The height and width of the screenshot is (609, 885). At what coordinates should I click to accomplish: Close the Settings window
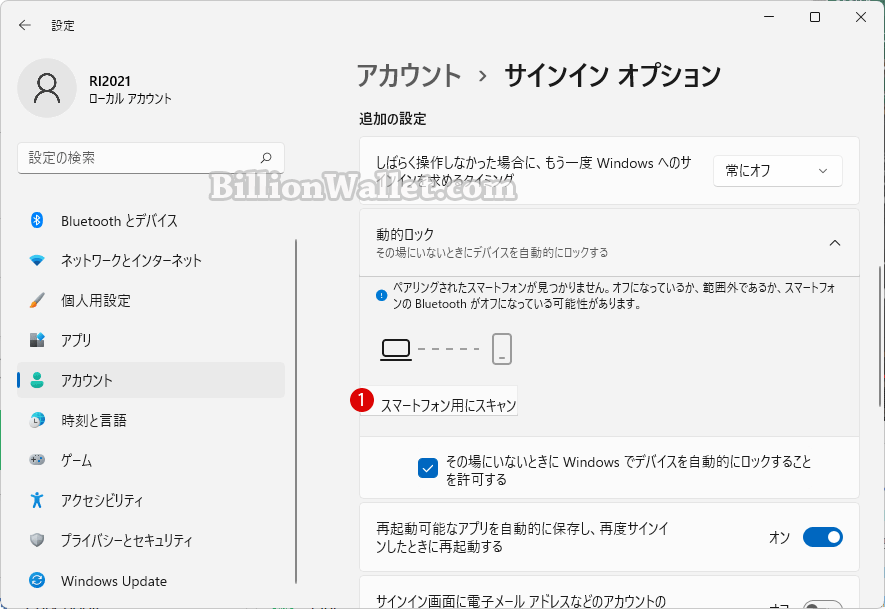point(861,17)
